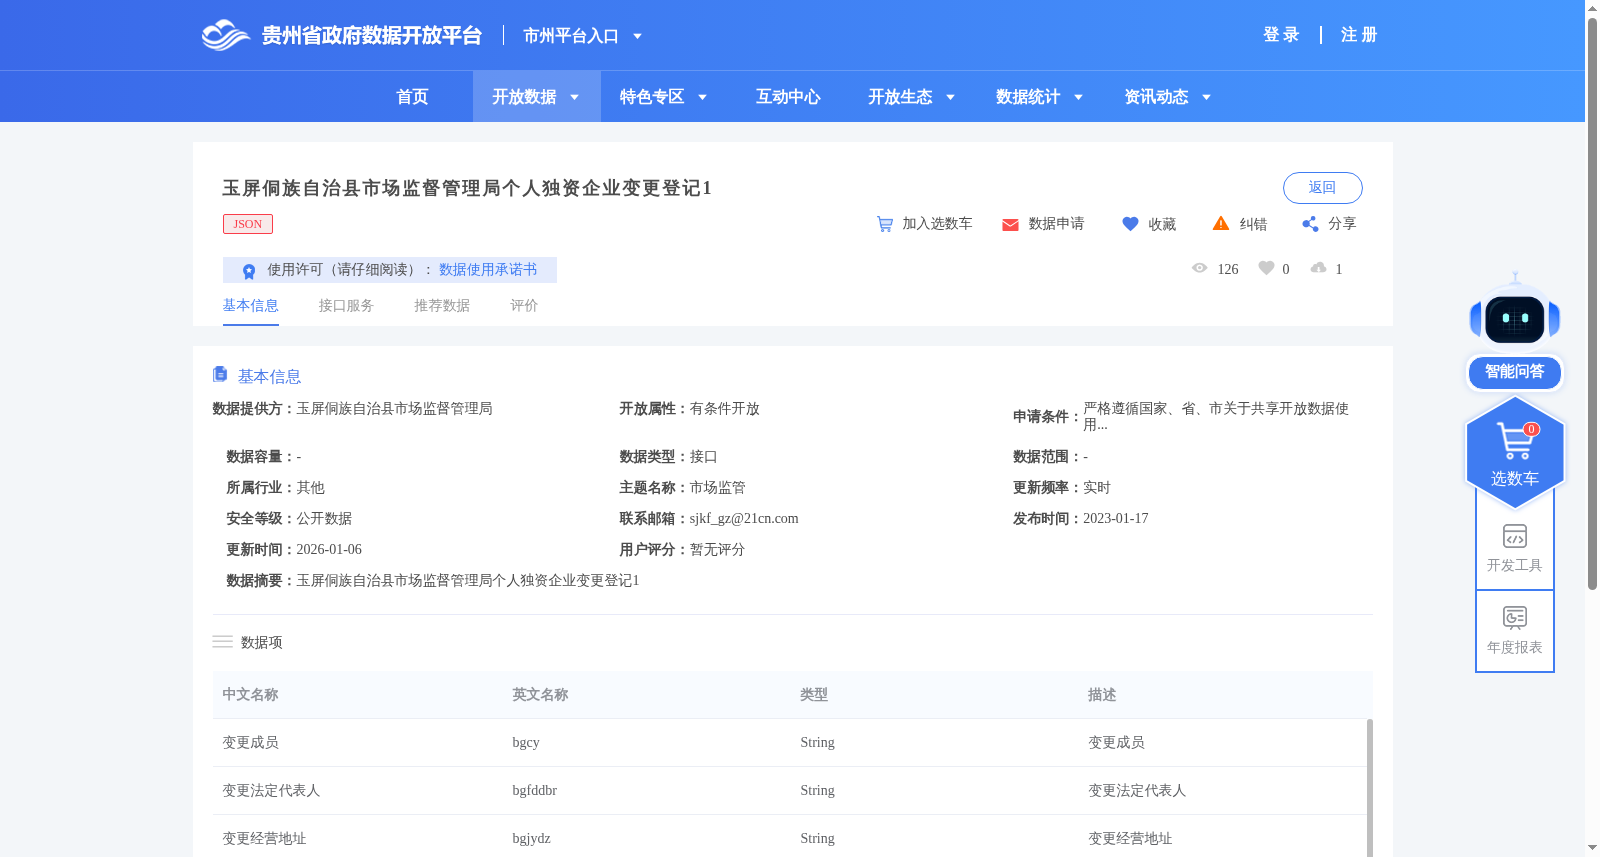
Task: Open the 选数车 hexagon cart widget
Action: point(1515,453)
